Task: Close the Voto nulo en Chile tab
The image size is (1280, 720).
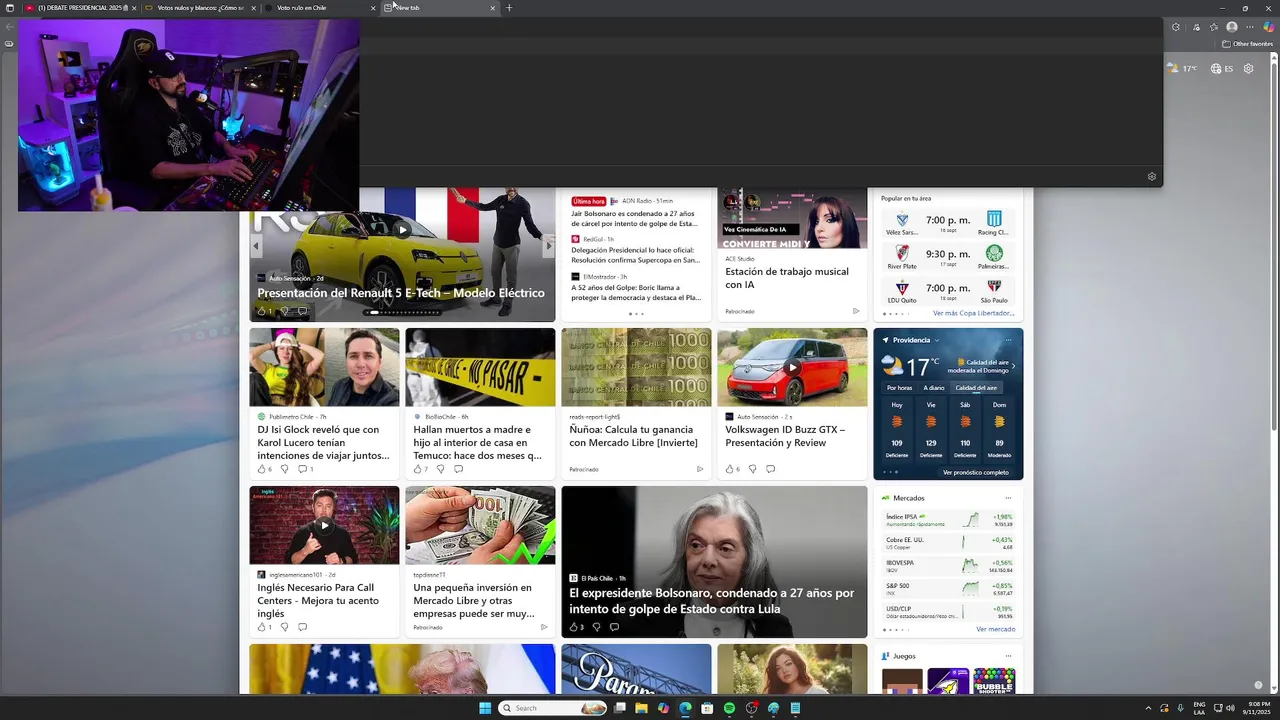Action: [373, 8]
